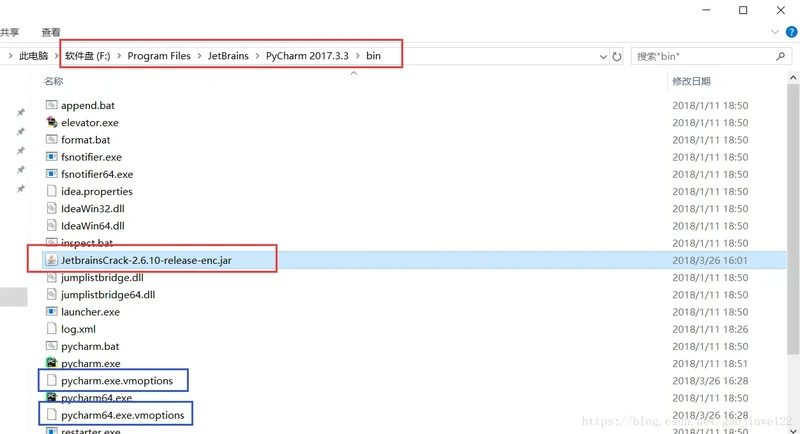The height and width of the screenshot is (434, 800).
Task: Sort by the 修改日期 column header
Action: 691,81
